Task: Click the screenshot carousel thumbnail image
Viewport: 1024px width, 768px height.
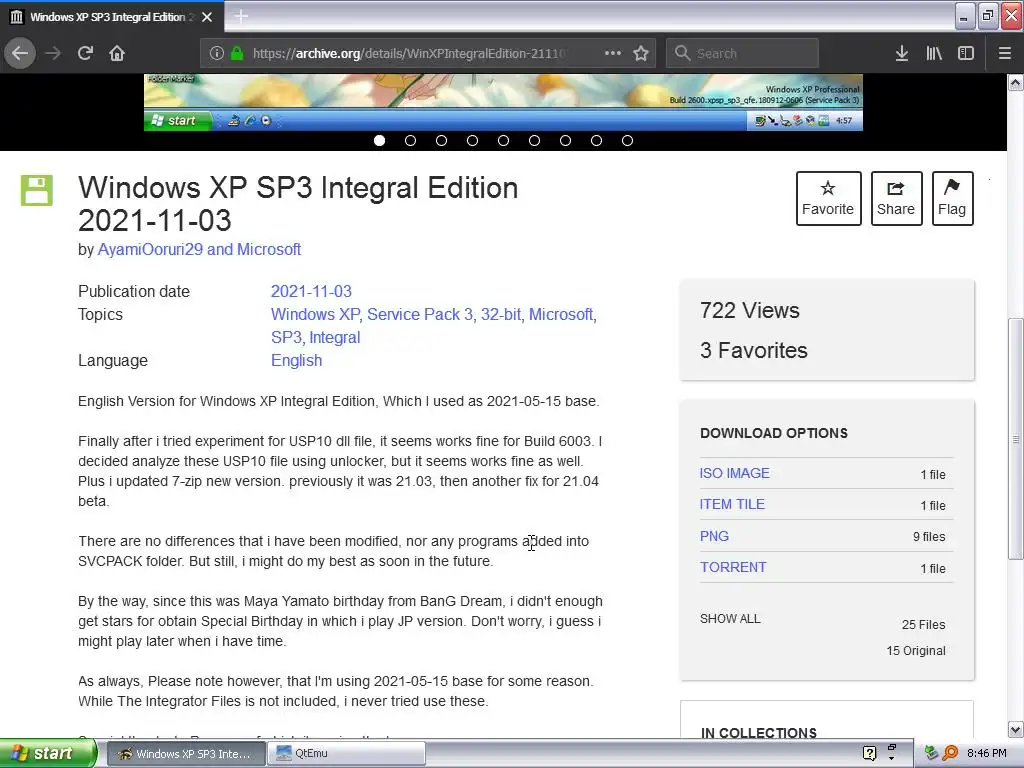Action: point(503,102)
